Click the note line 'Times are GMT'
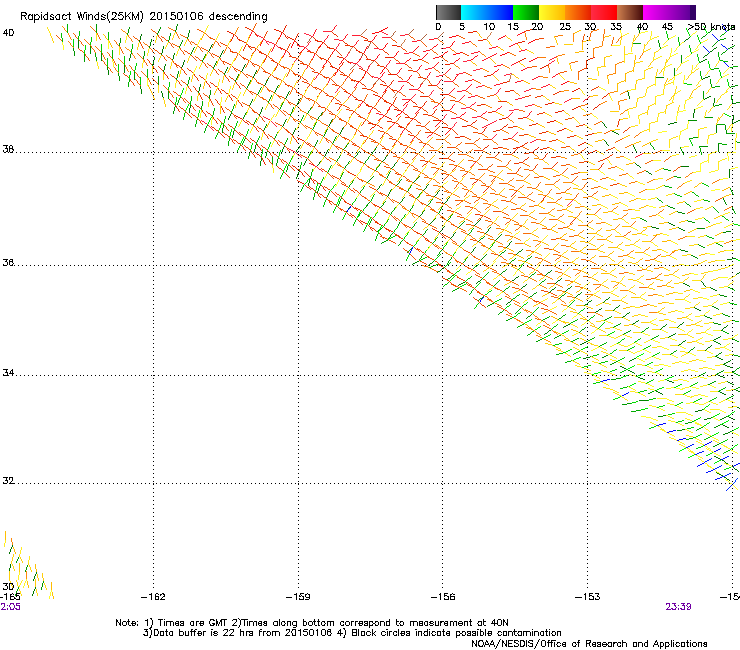Viewport: 740px width, 650px height. pyautogui.click(x=192, y=623)
